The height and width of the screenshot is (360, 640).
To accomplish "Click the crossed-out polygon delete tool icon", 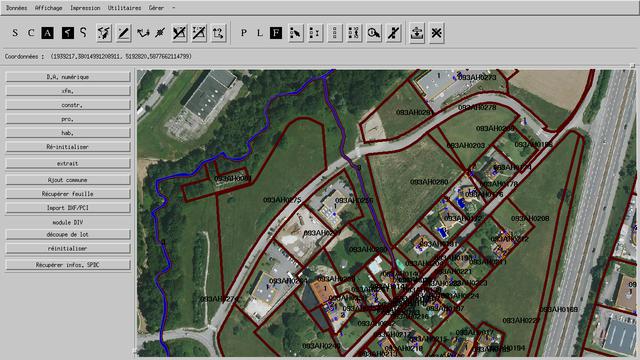I will coord(179,33).
